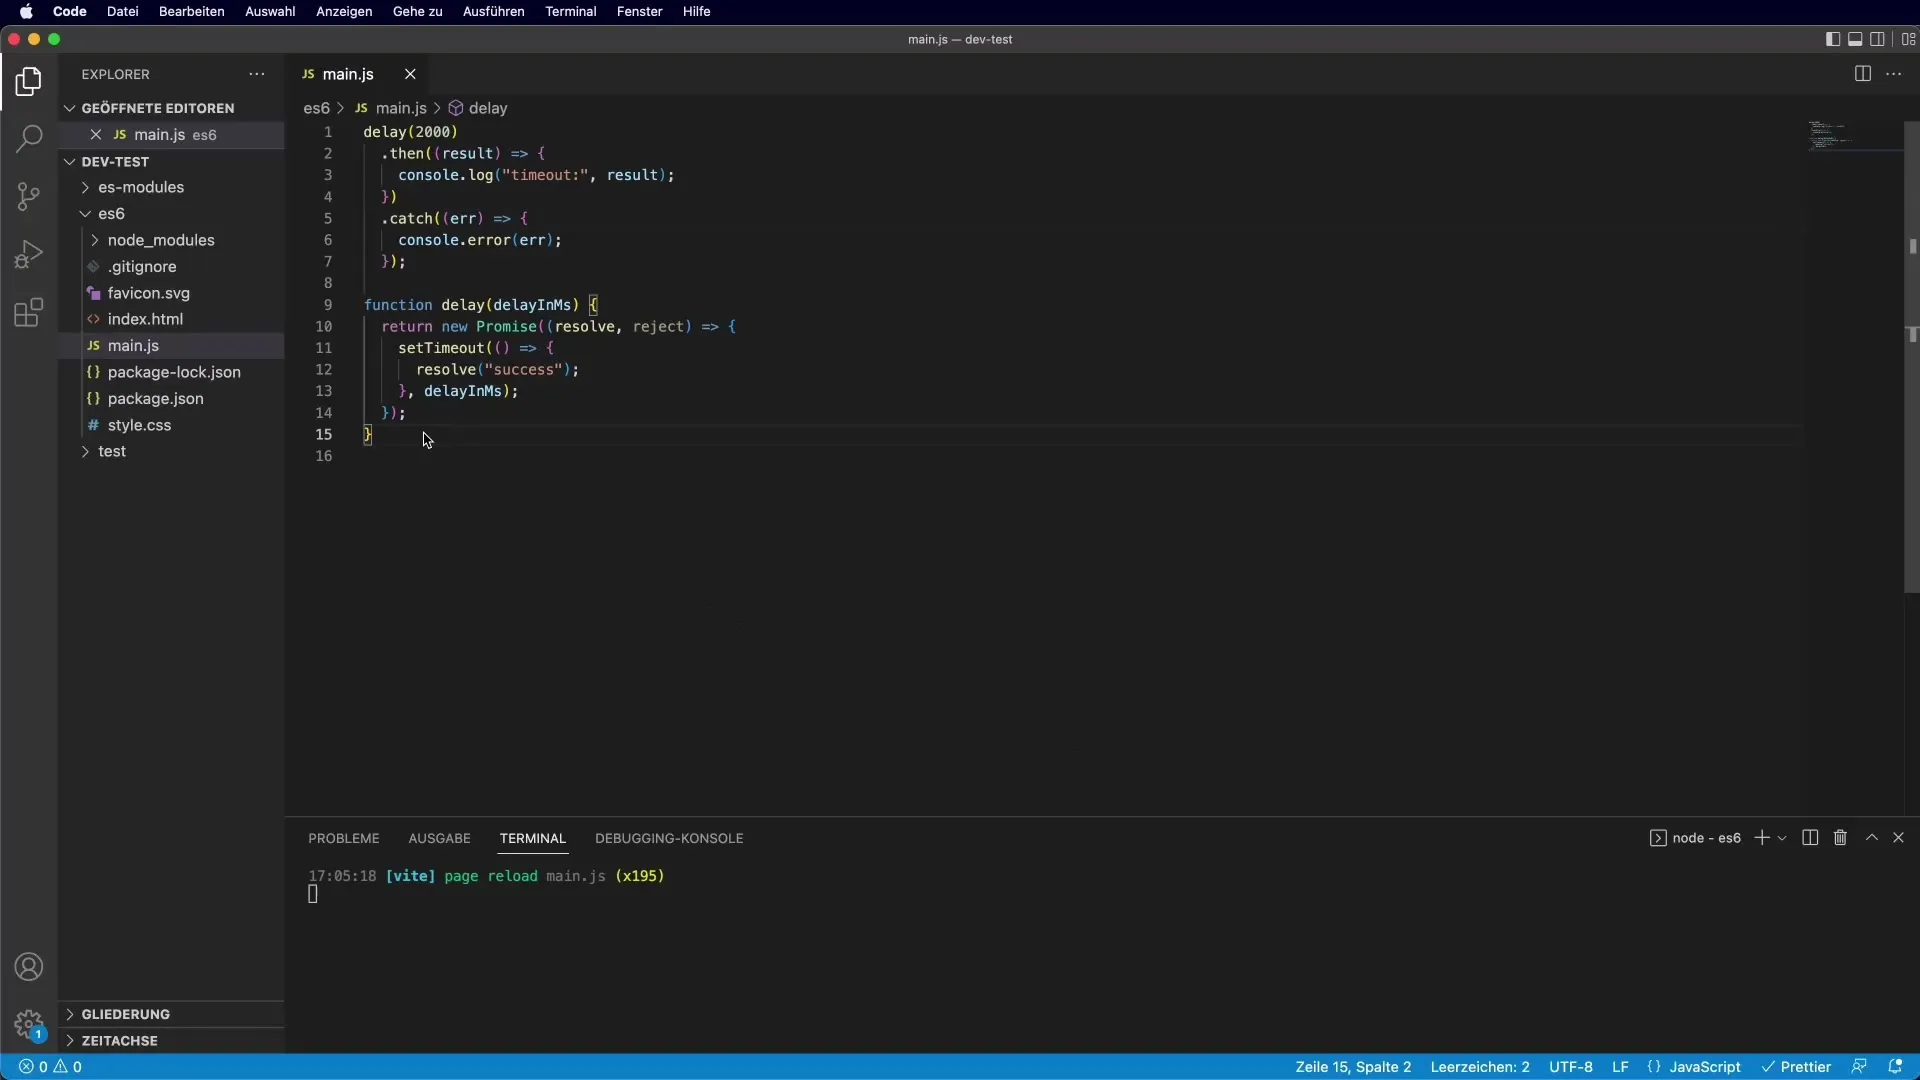Open the Hilfe menu
Viewport: 1920px width, 1080px height.
696,11
